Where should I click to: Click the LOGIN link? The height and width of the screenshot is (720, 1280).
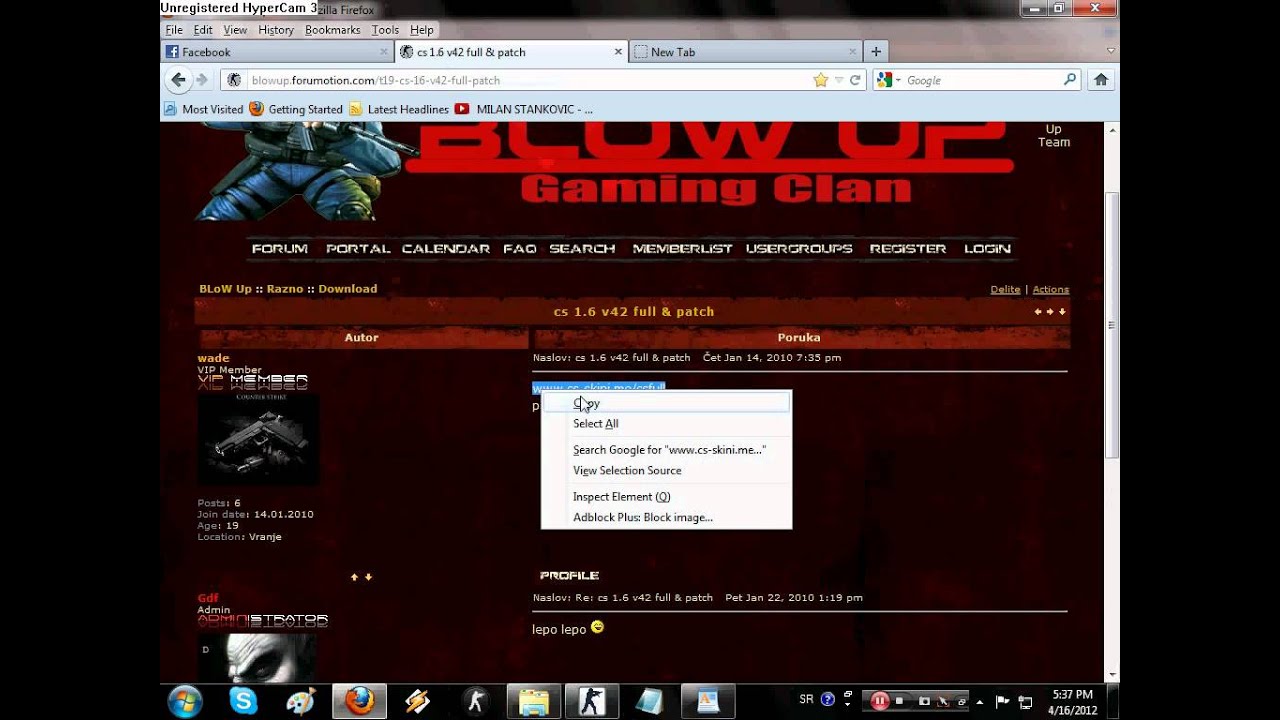click(988, 249)
